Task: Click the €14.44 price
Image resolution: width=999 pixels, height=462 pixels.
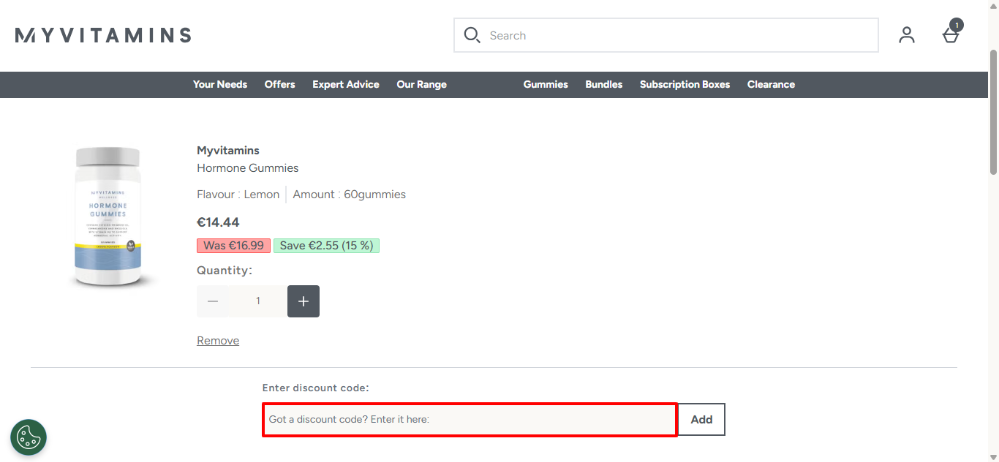Action: coord(218,222)
